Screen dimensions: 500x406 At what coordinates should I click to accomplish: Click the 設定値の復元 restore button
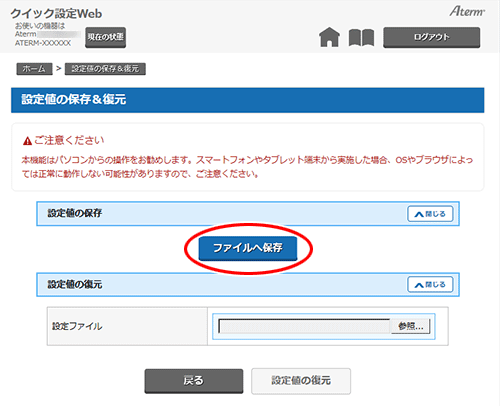click(x=301, y=381)
